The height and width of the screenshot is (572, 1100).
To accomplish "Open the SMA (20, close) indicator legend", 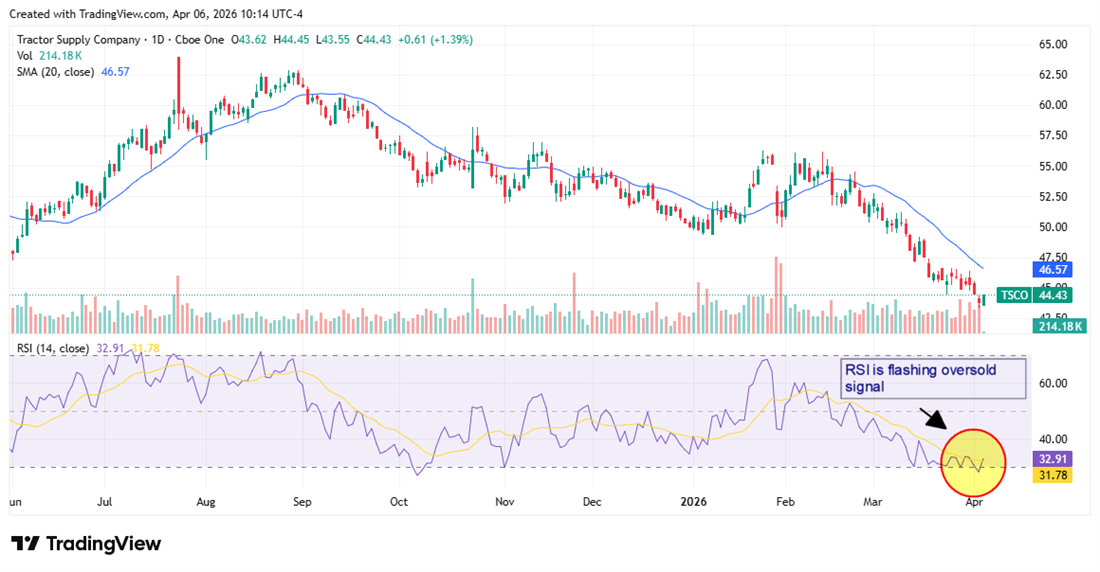I will (x=56, y=72).
